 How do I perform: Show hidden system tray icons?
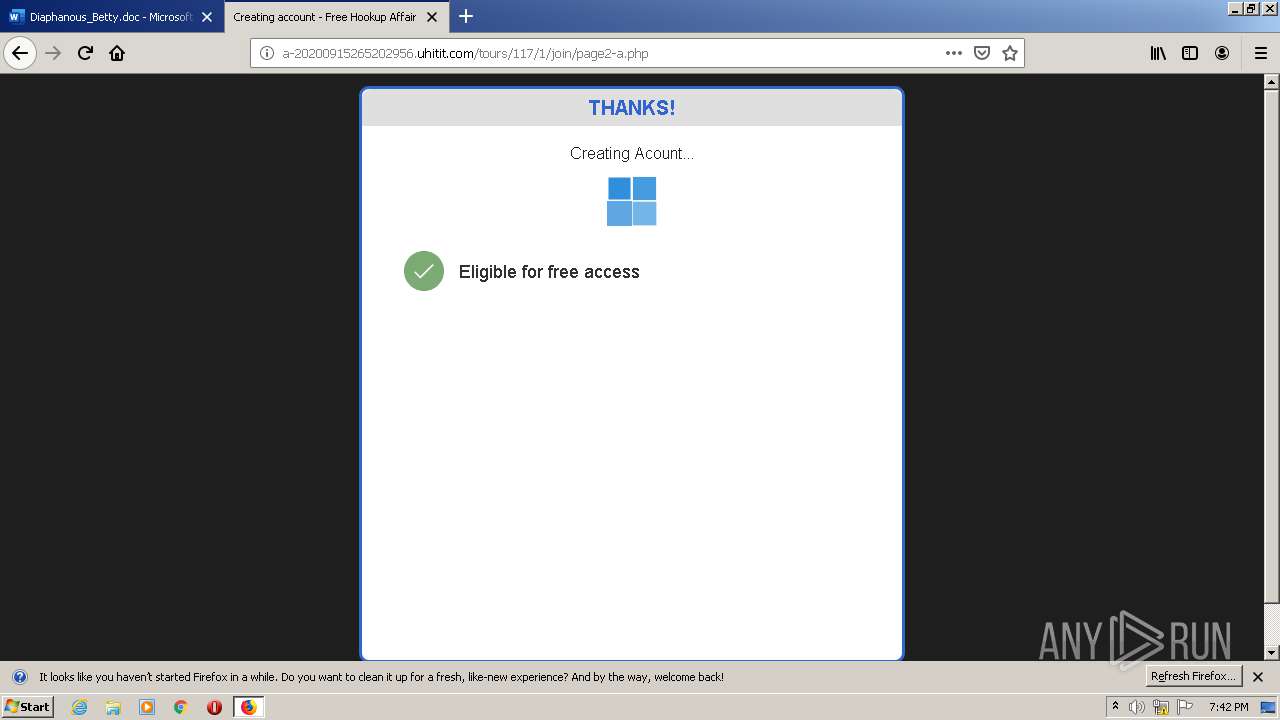click(x=1115, y=707)
